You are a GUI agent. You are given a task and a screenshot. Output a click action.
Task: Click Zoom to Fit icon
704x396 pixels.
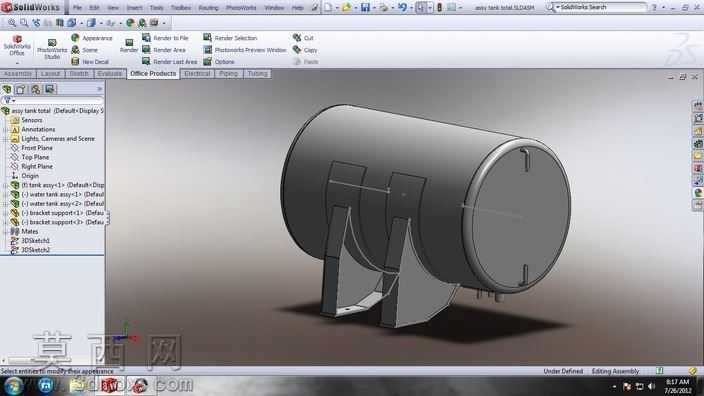coord(12,22)
